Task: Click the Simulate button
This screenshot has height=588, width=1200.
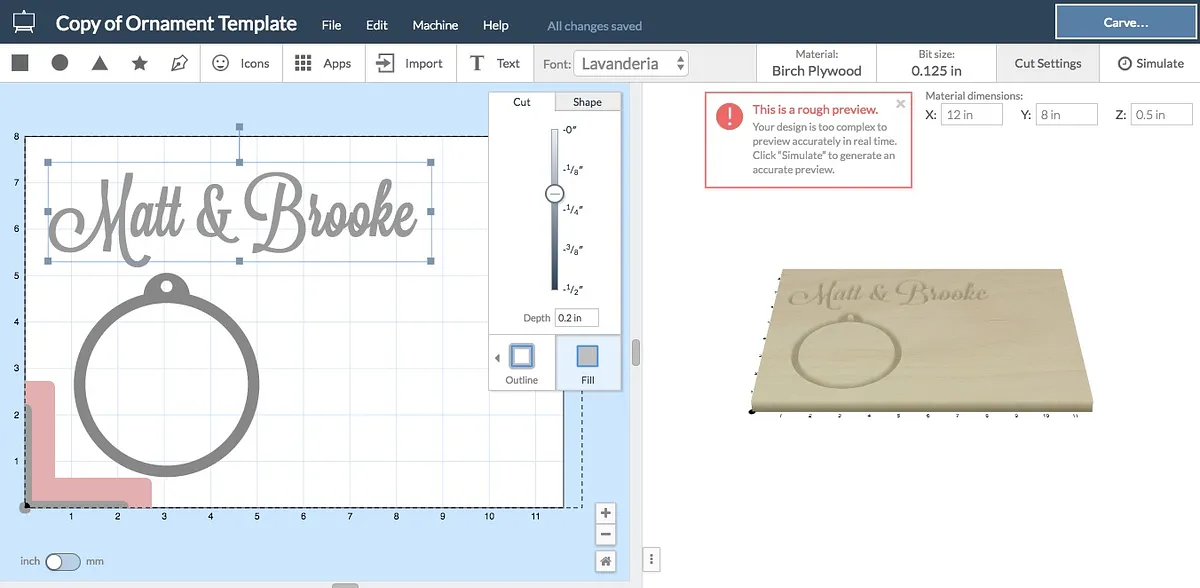Action: click(1150, 63)
